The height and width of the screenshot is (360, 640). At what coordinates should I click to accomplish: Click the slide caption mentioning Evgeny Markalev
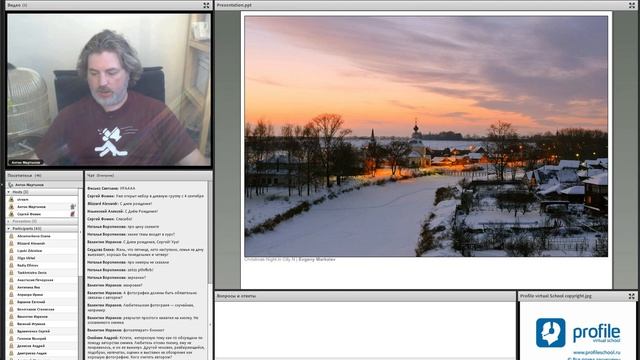tap(290, 260)
